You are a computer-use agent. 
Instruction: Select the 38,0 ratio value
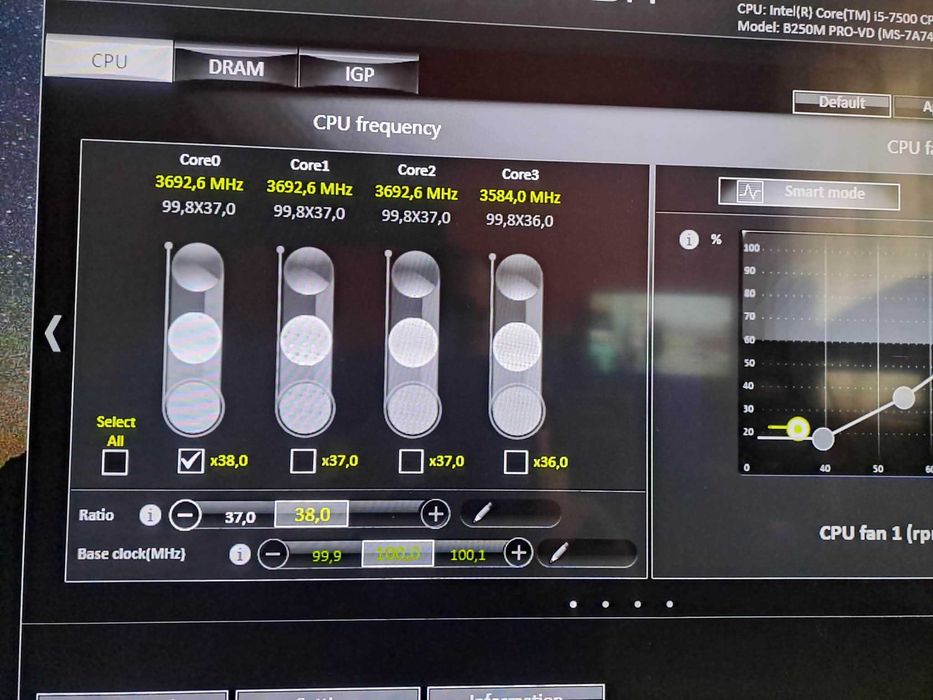pyautogui.click(x=311, y=514)
